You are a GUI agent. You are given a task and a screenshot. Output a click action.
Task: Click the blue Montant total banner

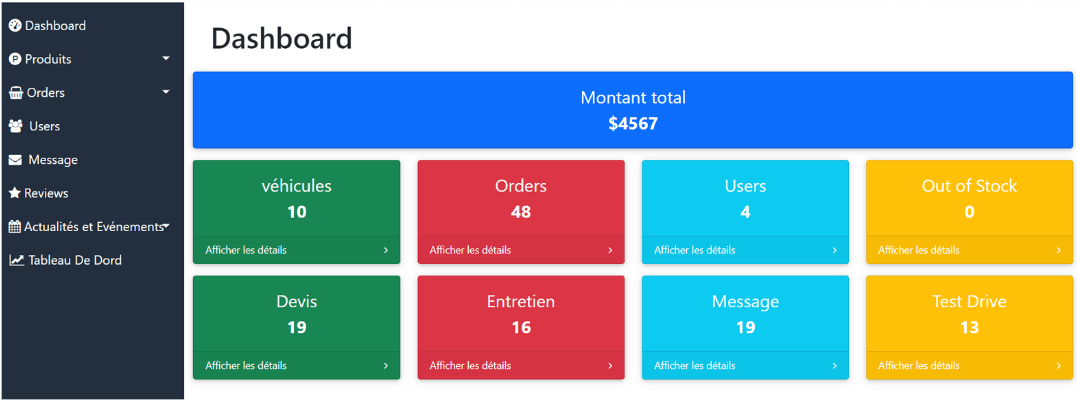pyautogui.click(x=633, y=110)
